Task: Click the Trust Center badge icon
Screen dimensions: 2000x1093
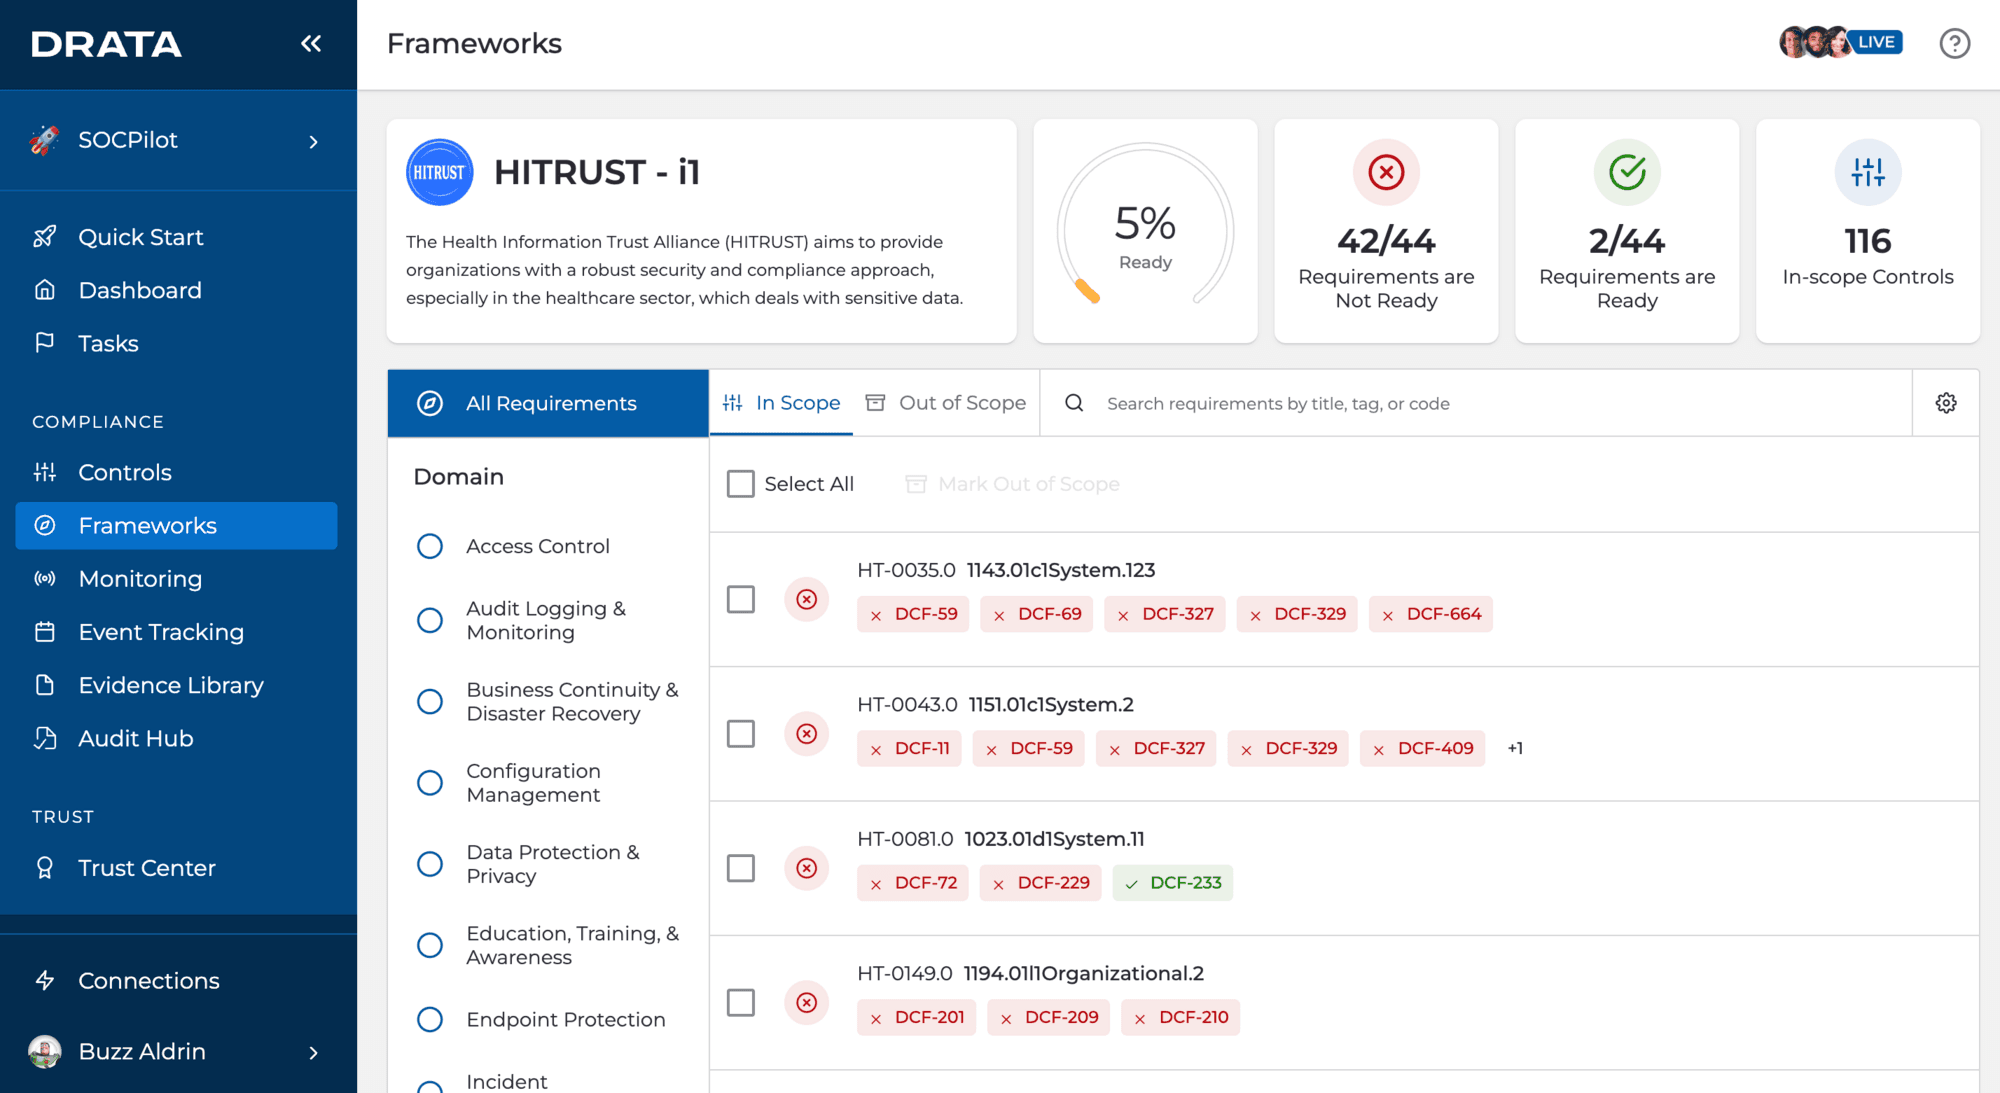Action: pyautogui.click(x=45, y=868)
